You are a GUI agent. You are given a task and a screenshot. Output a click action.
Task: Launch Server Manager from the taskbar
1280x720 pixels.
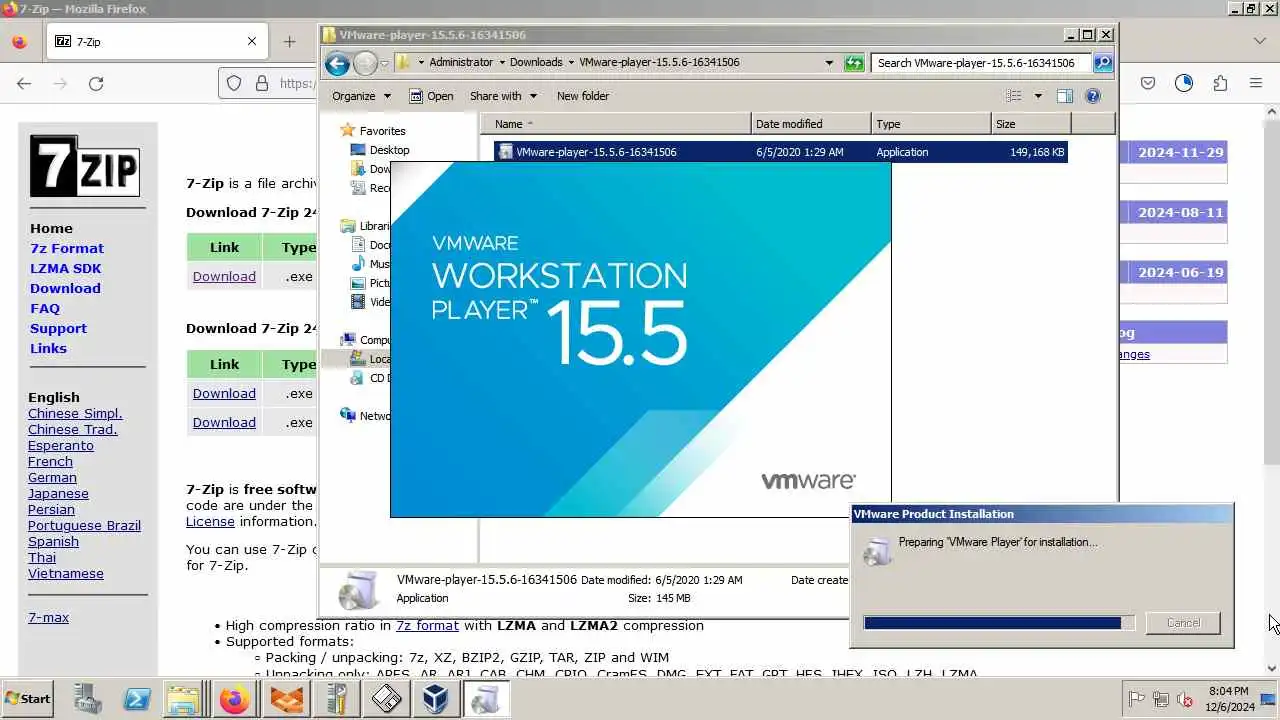click(x=87, y=699)
